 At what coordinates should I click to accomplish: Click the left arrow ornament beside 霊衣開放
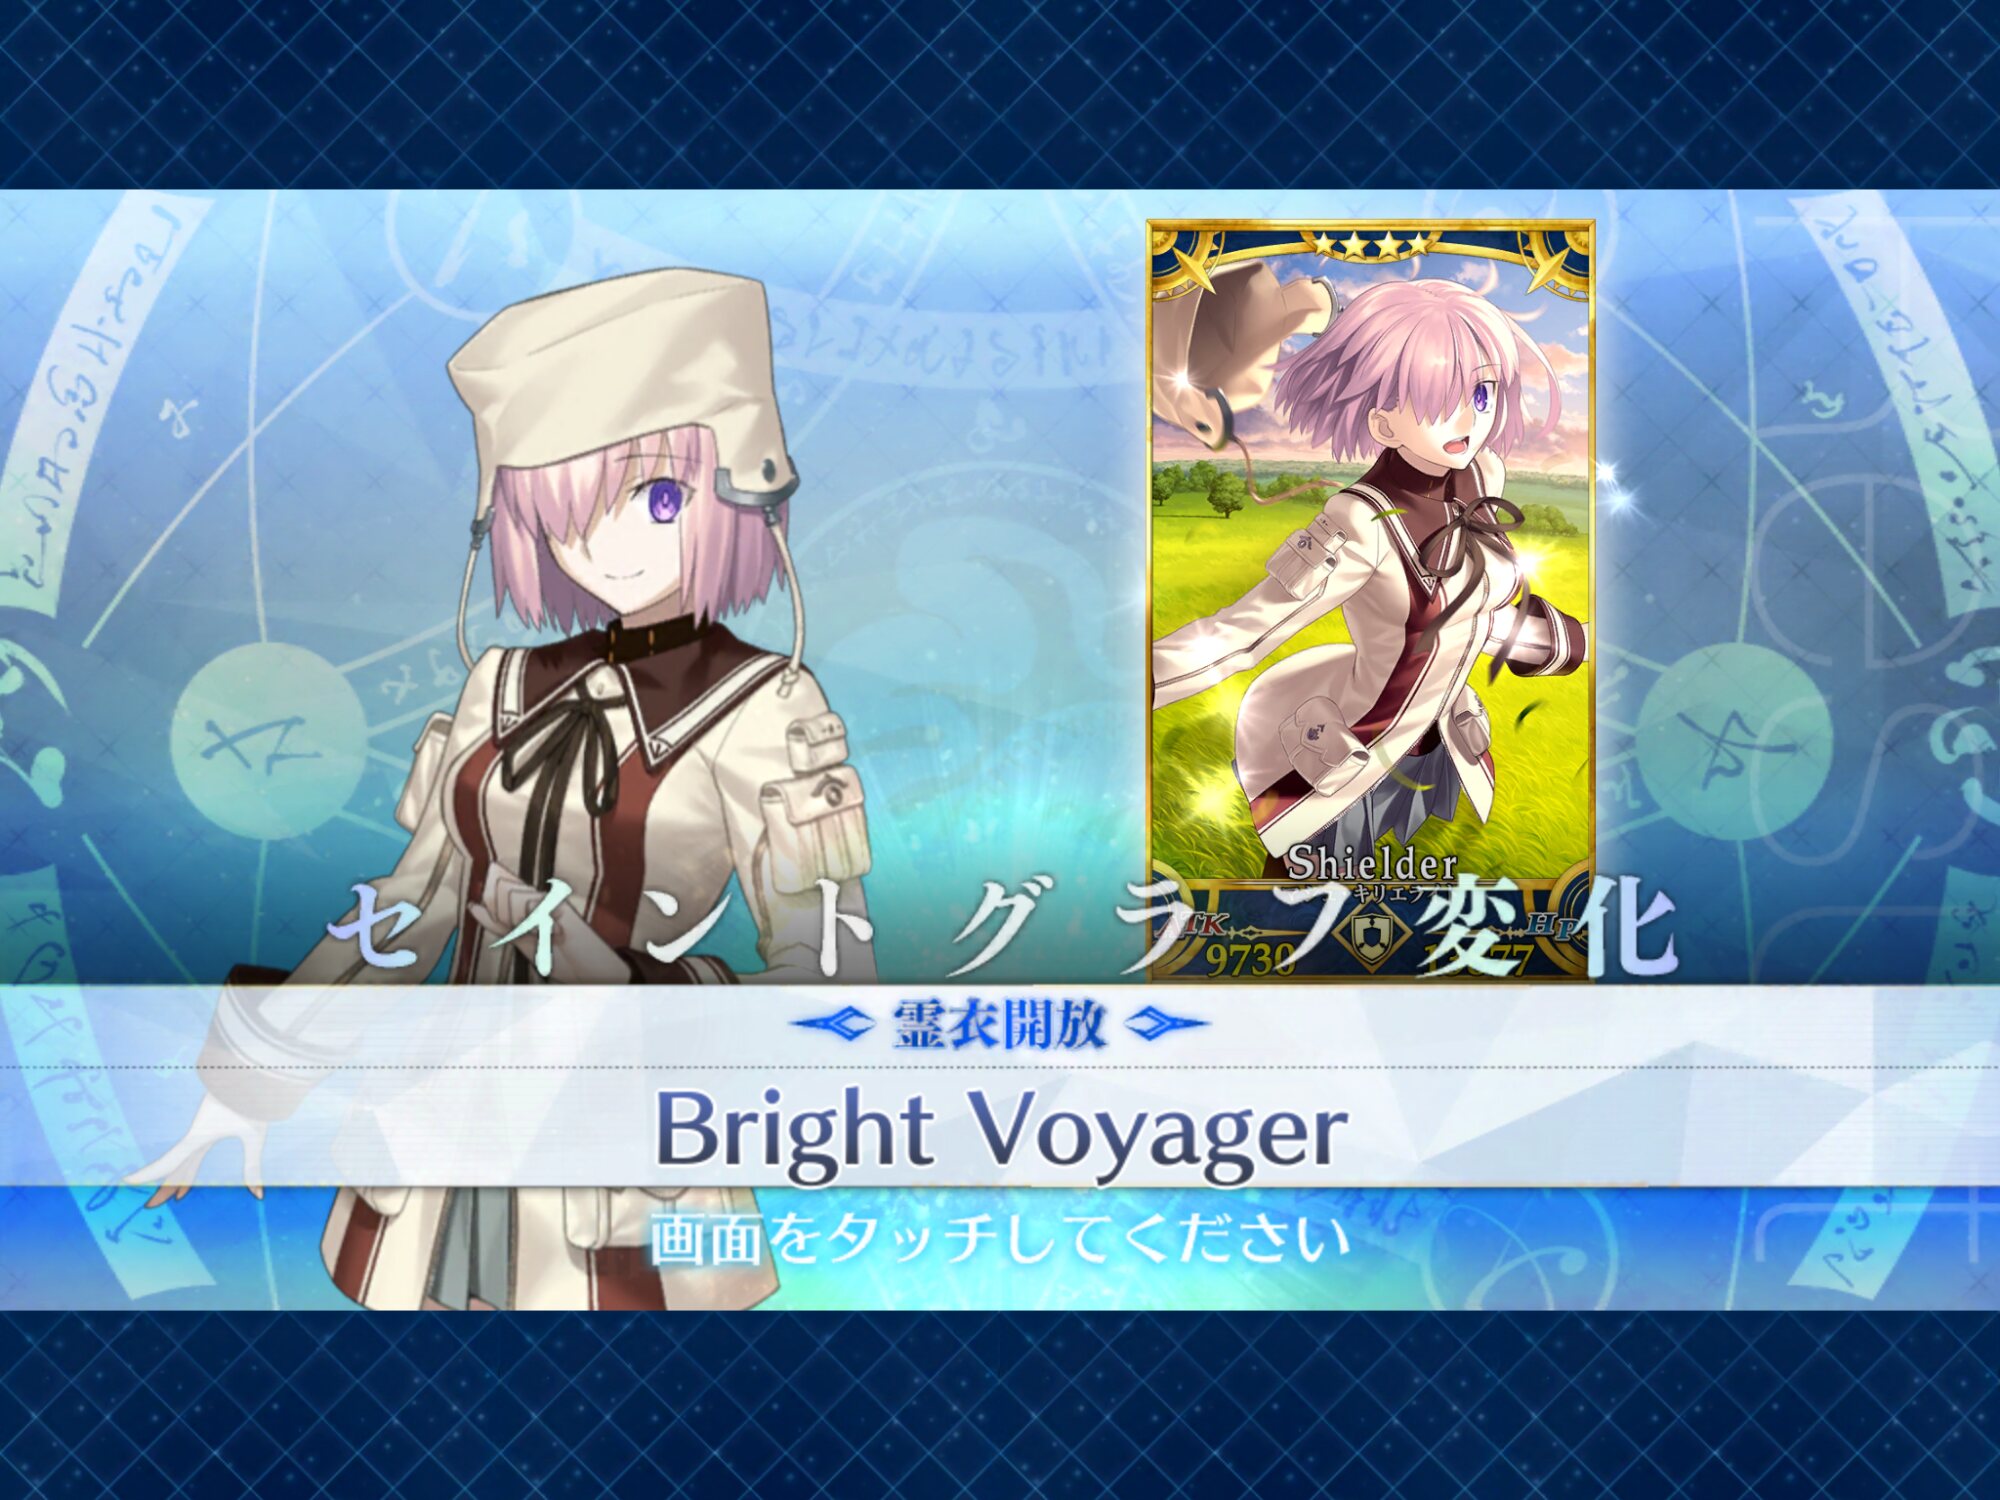[x=832, y=1023]
